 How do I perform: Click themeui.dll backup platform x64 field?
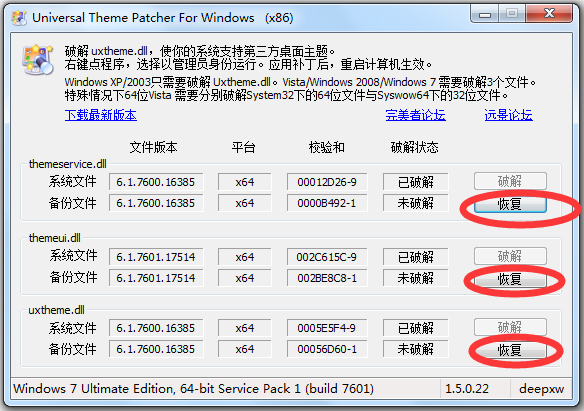coord(245,278)
